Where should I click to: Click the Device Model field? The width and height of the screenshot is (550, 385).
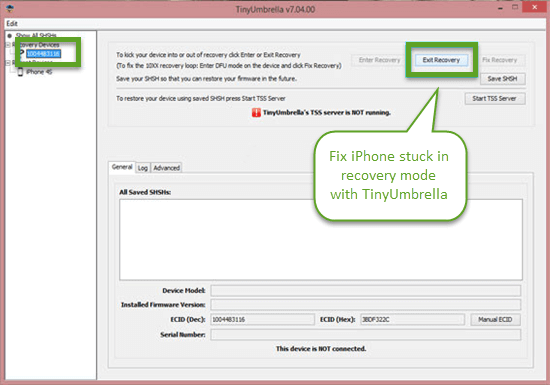point(365,290)
